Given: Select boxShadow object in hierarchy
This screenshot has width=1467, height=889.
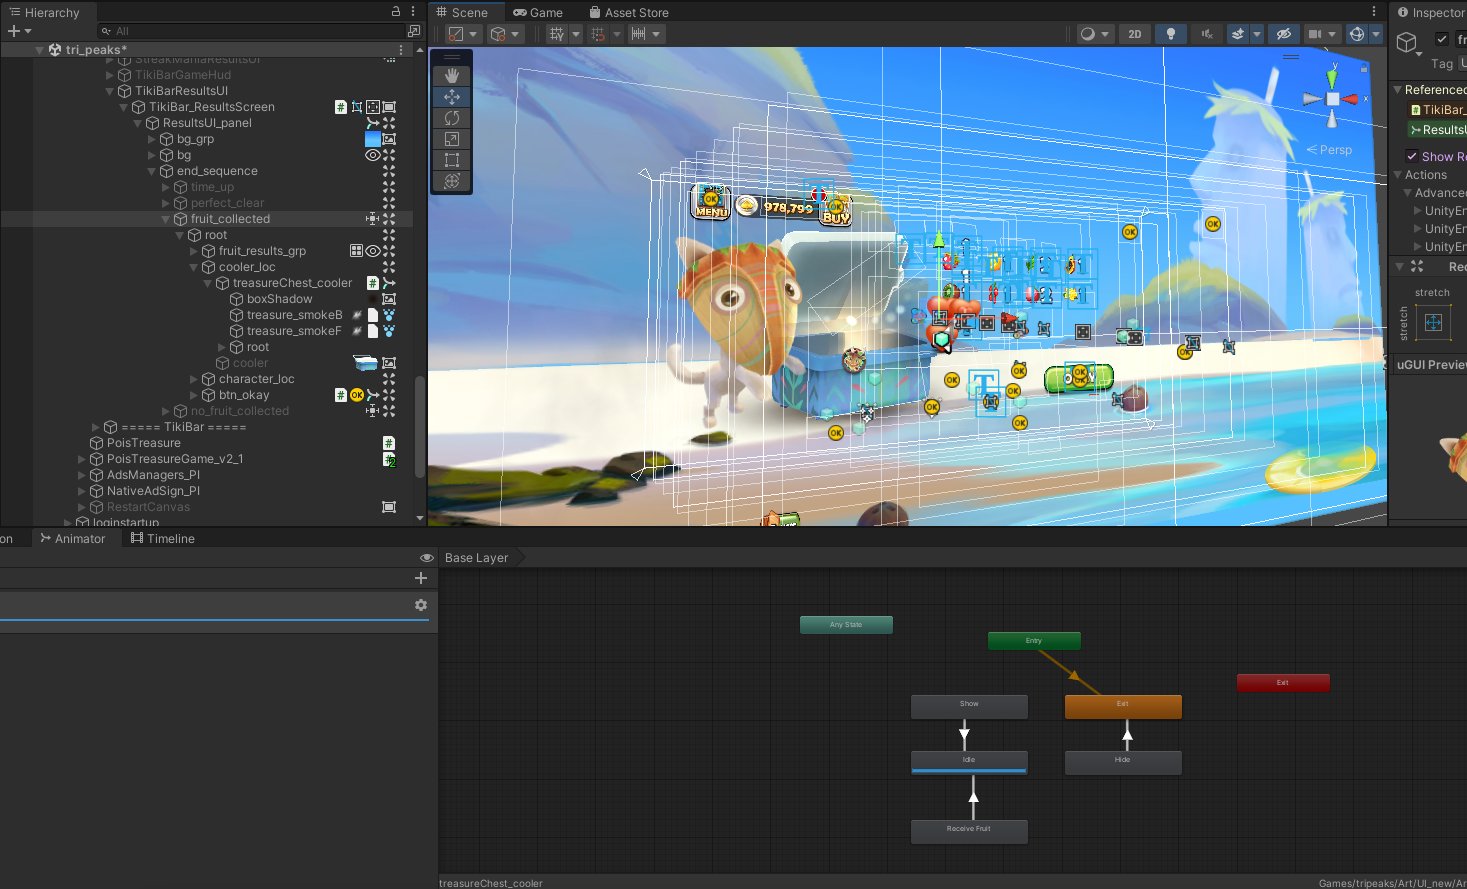Looking at the screenshot, I should [x=279, y=299].
